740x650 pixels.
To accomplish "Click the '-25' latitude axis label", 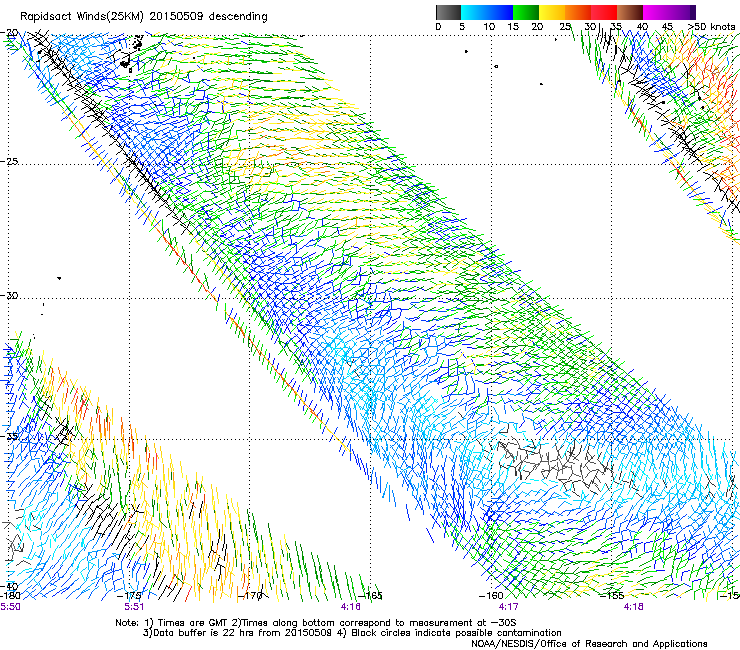I will [x=9, y=161].
